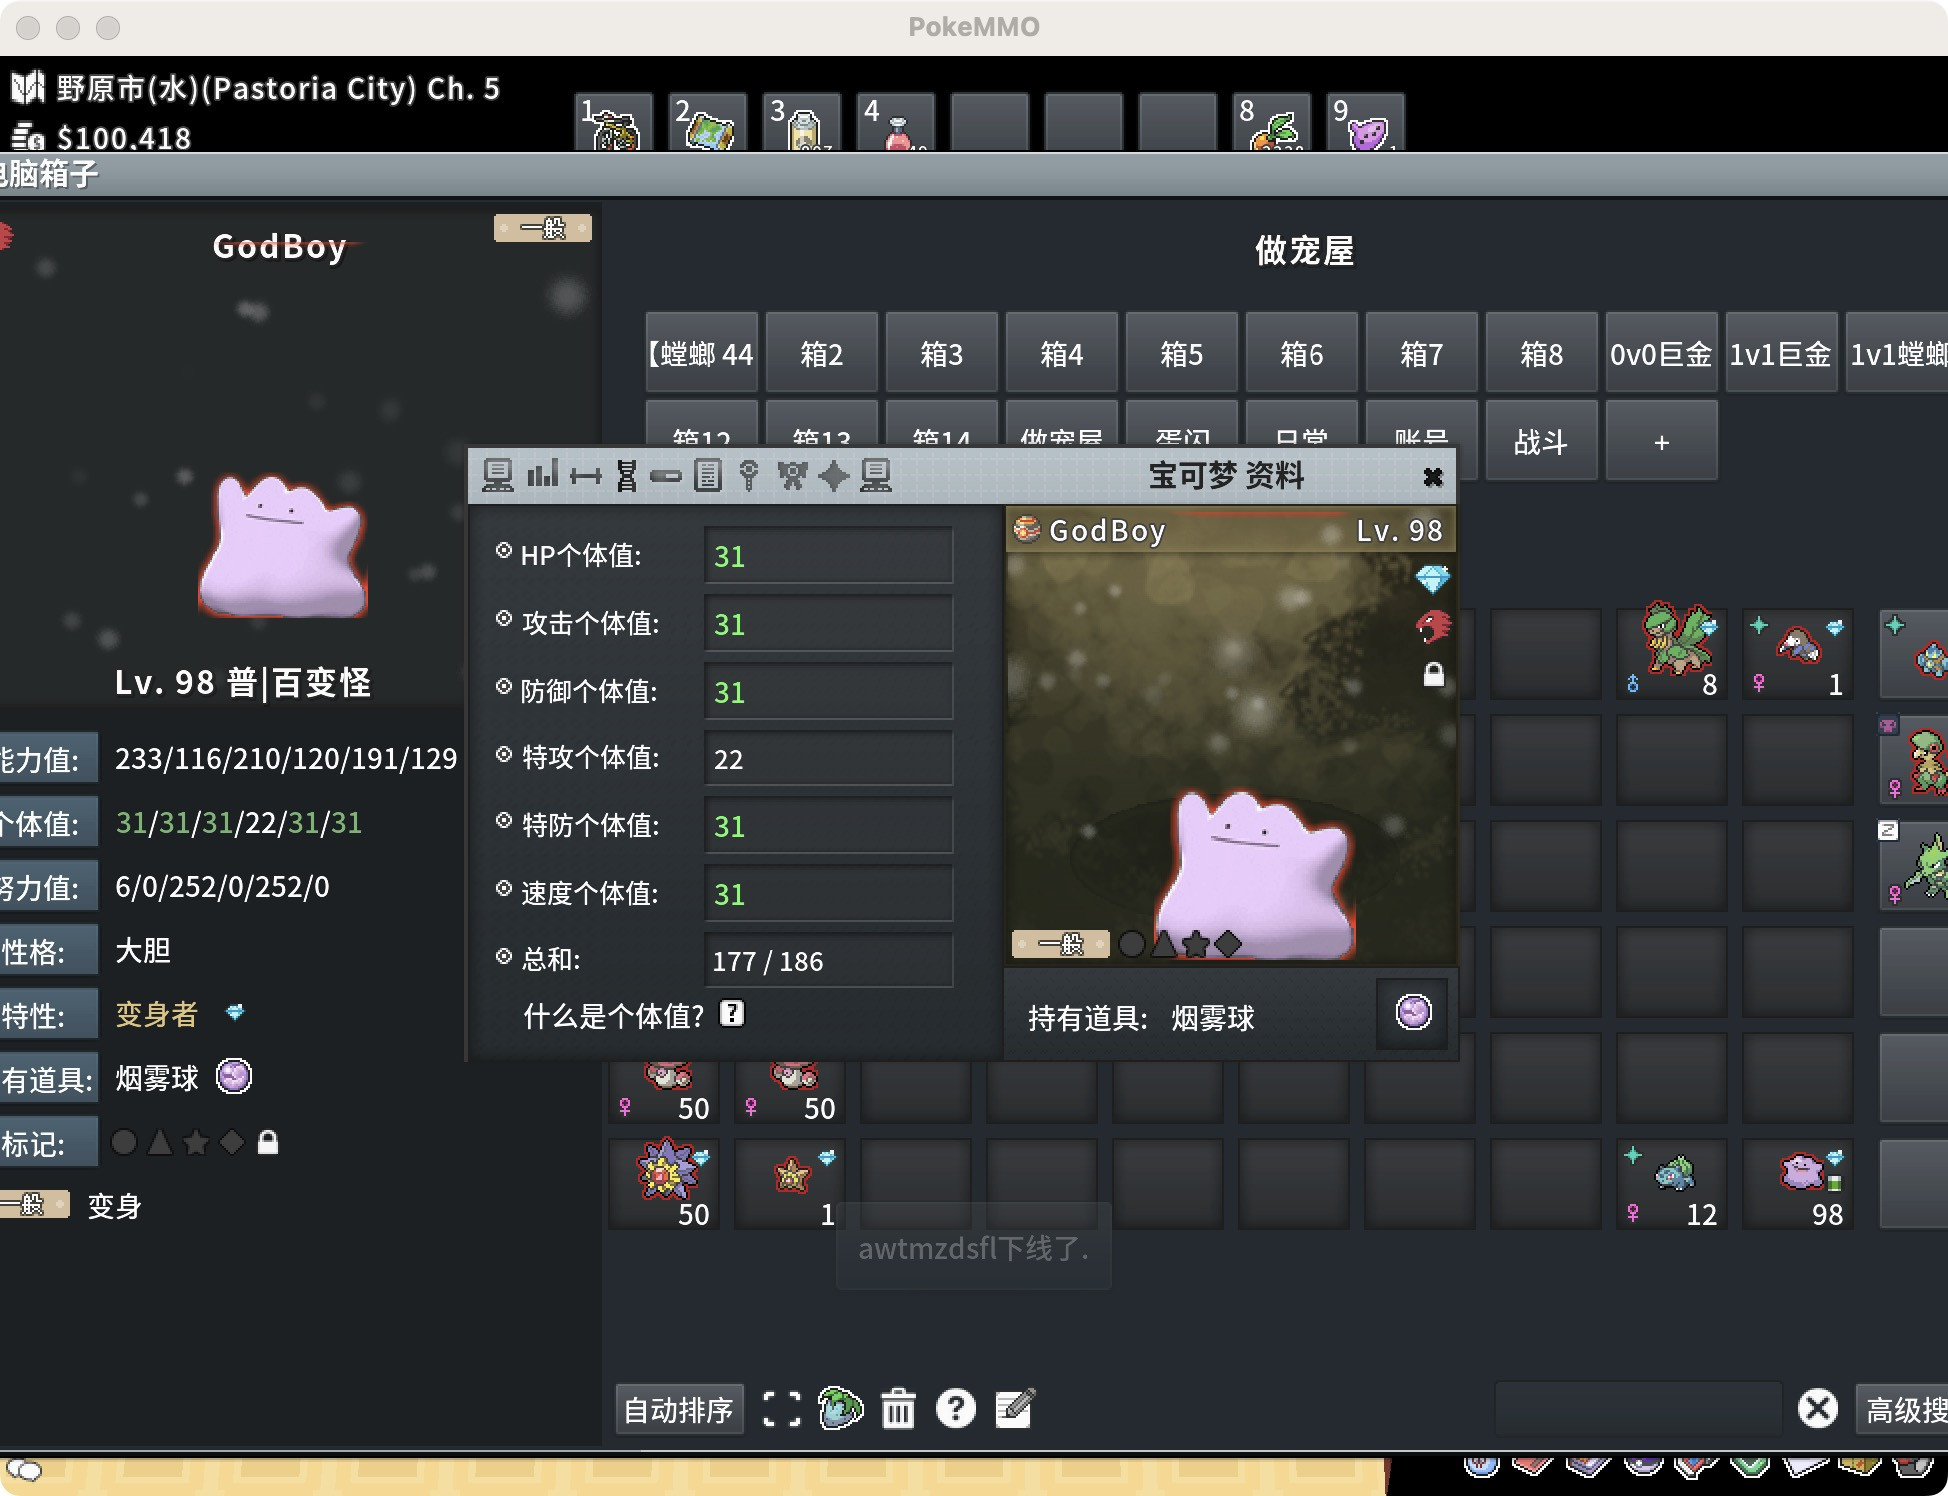Toggle the star marking in left panel
1948x1496 pixels.
[196, 1142]
